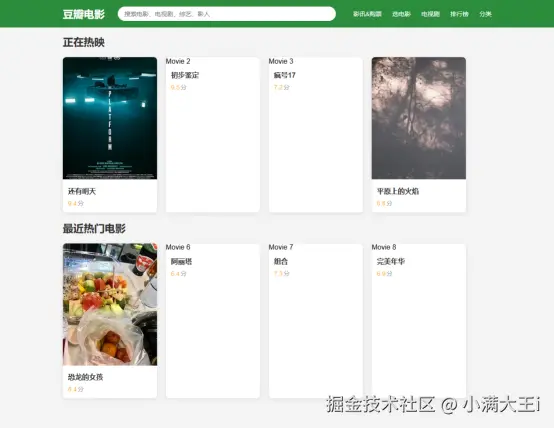Click the Movie 2 broken image placeholder

178,61
